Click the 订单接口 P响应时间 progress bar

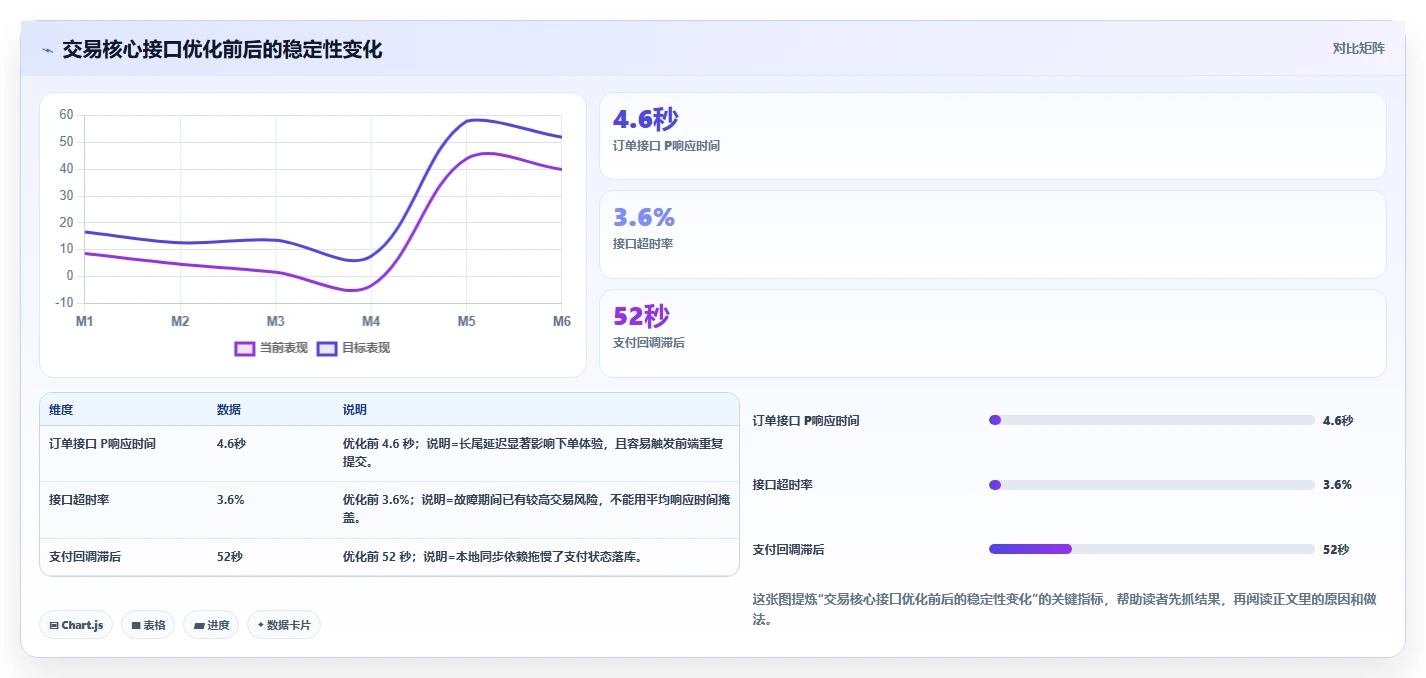pos(1151,420)
